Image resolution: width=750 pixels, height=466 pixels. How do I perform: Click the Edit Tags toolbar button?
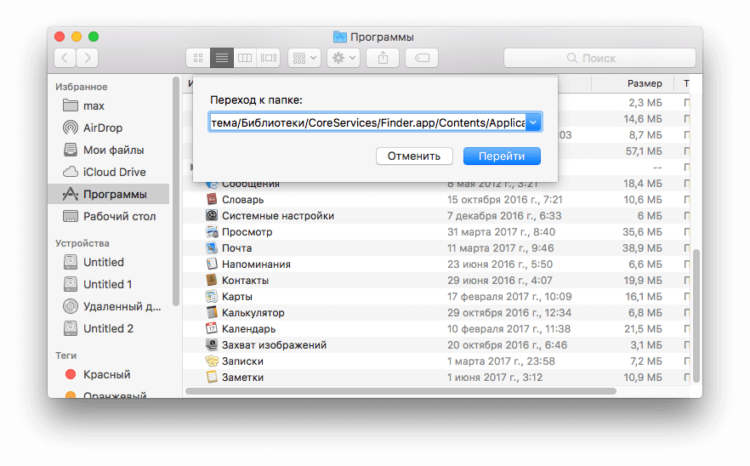(422, 58)
